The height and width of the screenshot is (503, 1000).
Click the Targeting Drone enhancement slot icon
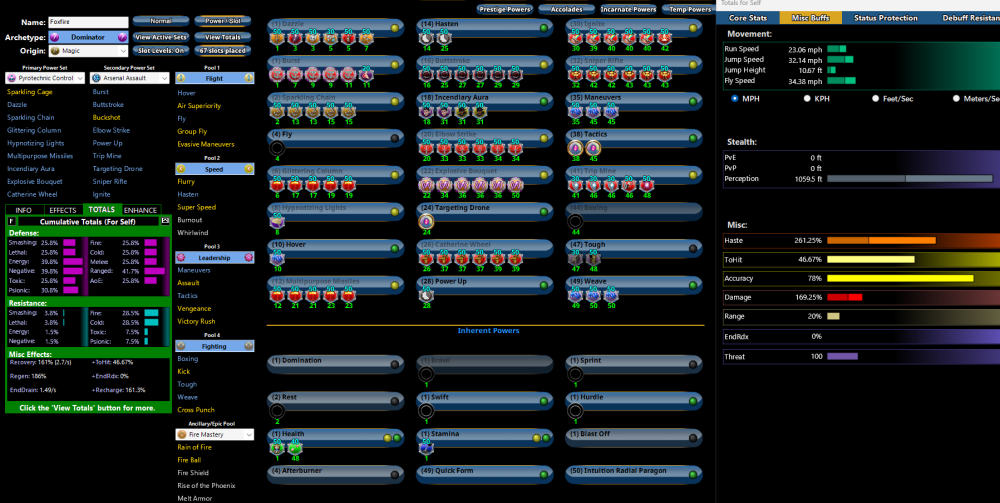pos(426,221)
